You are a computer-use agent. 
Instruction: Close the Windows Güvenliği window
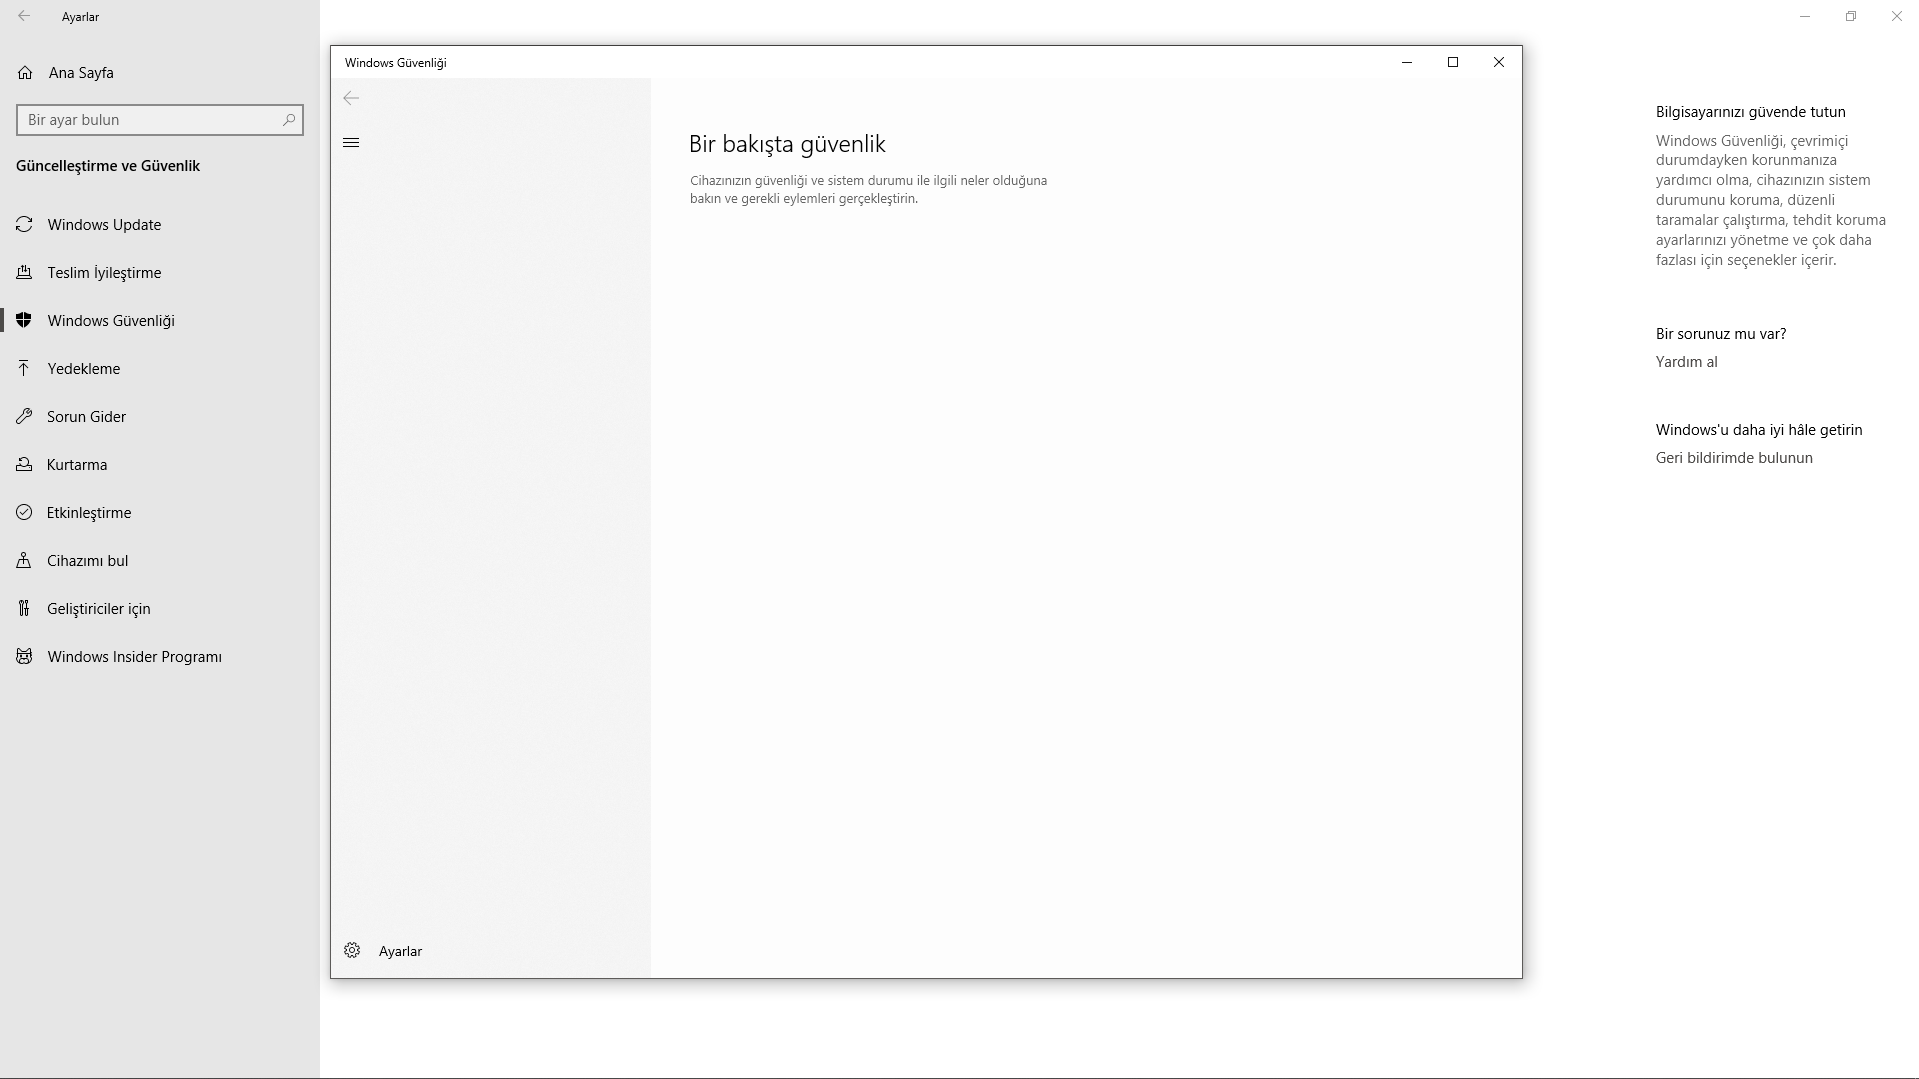point(1499,62)
